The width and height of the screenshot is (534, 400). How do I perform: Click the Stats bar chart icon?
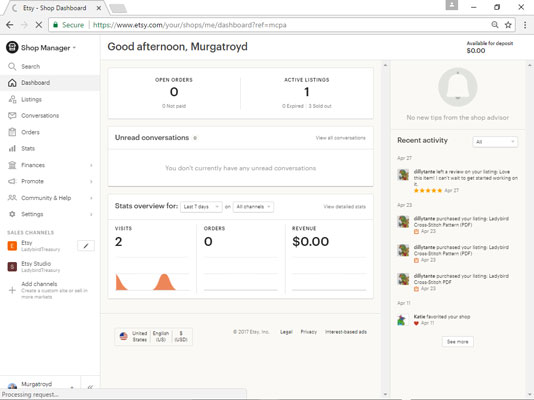click(x=12, y=148)
